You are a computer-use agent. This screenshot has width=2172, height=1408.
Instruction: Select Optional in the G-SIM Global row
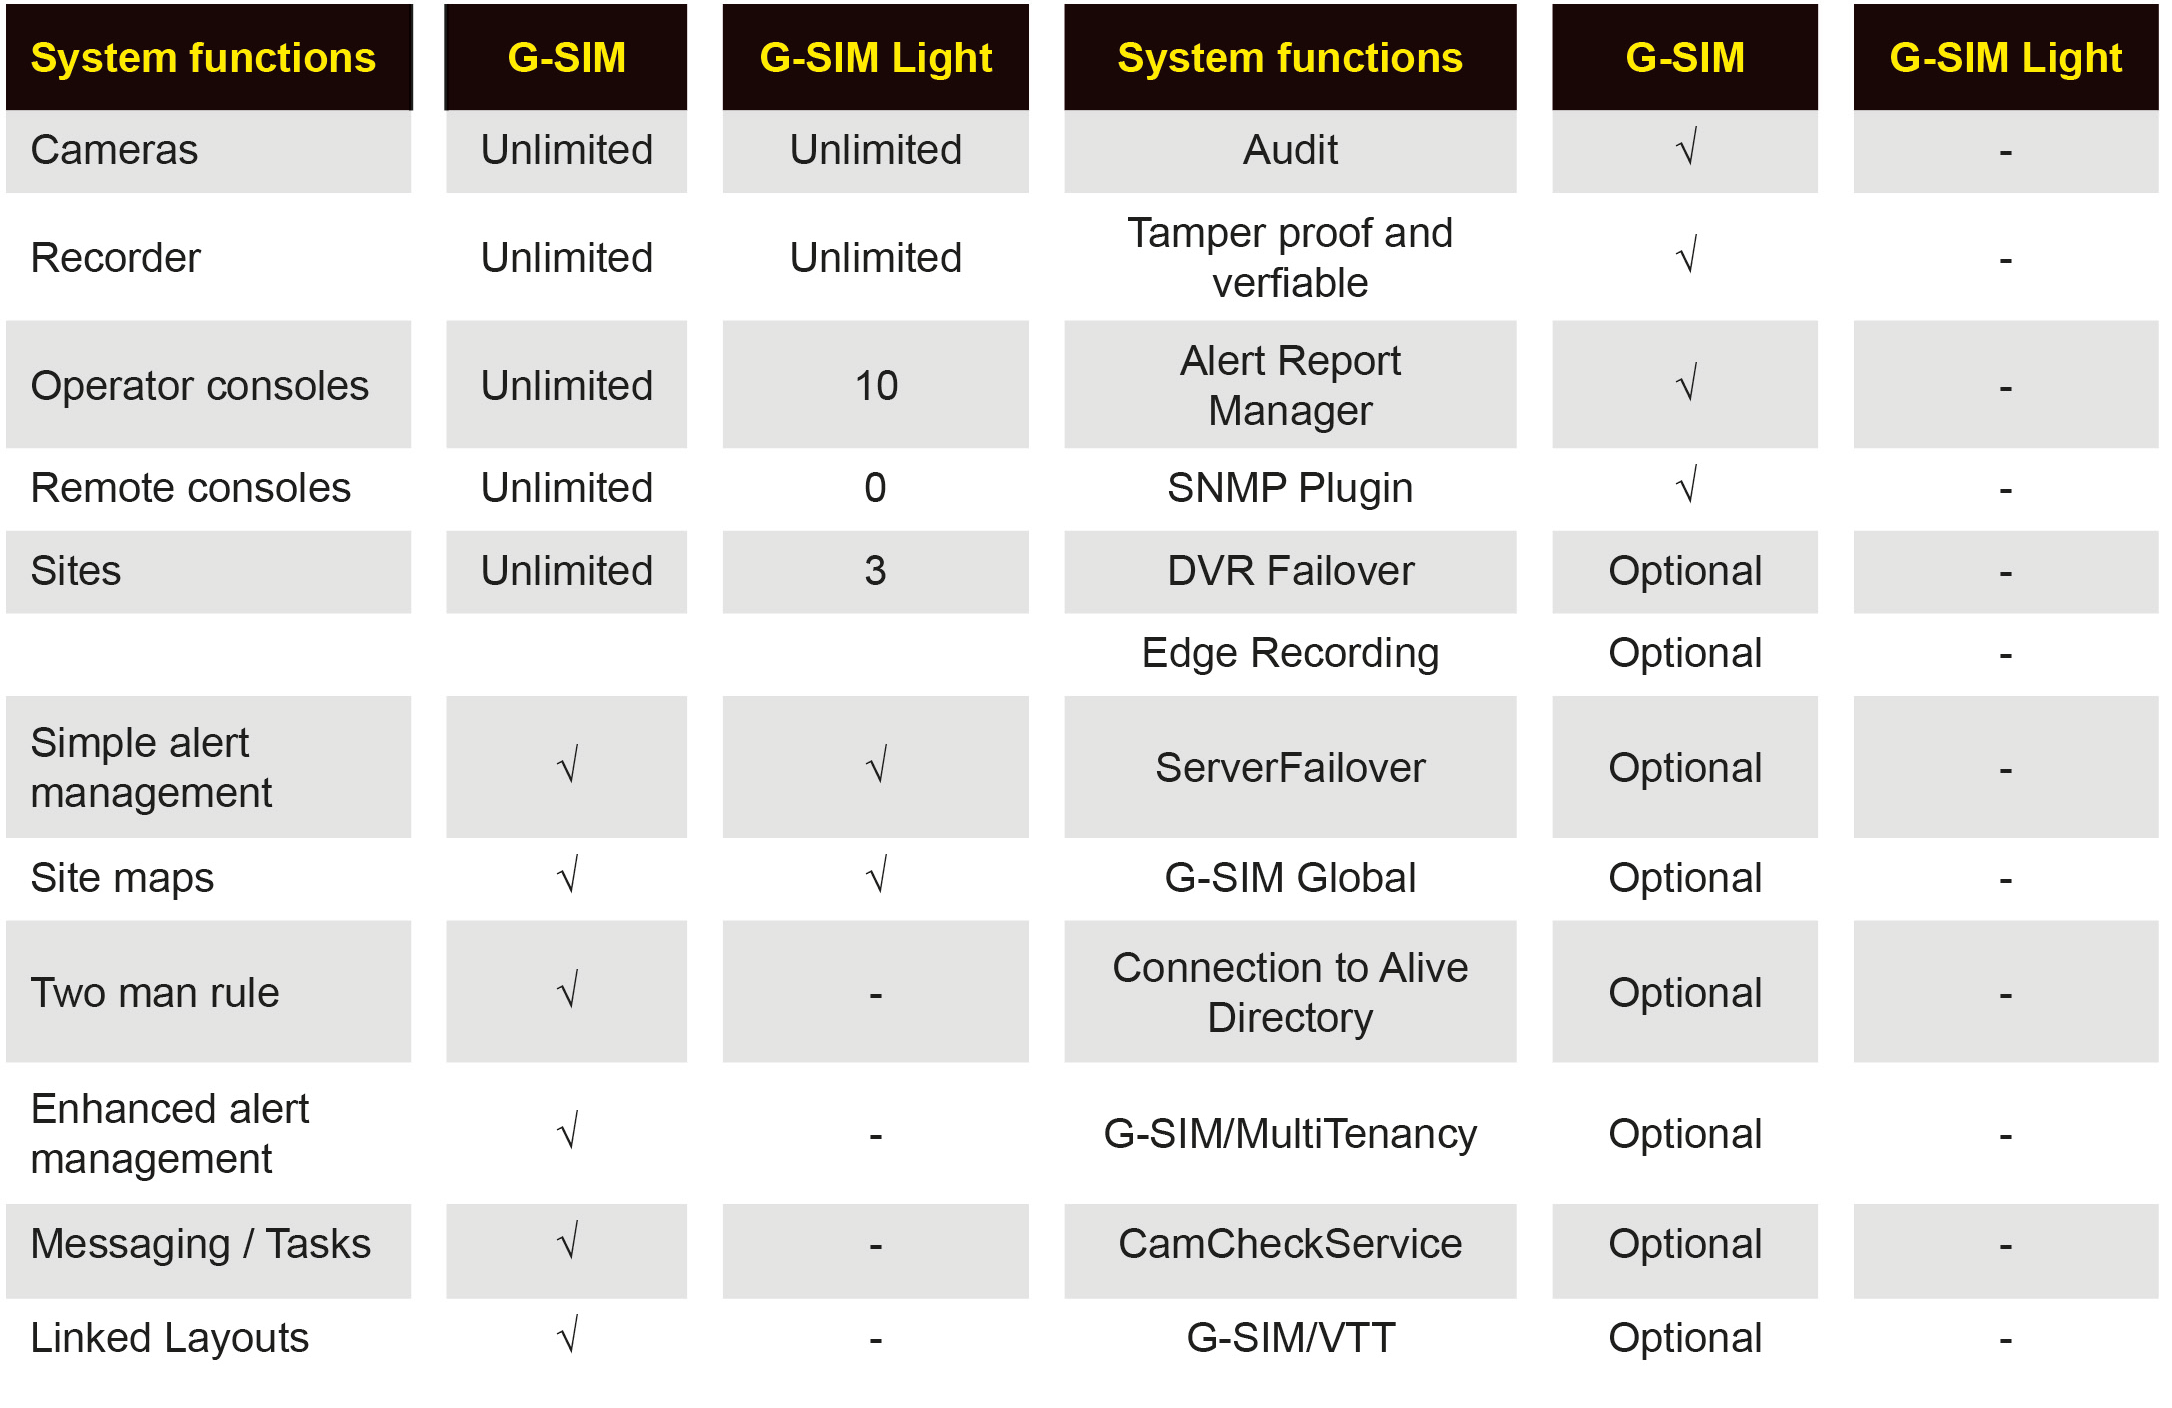(x=1685, y=879)
